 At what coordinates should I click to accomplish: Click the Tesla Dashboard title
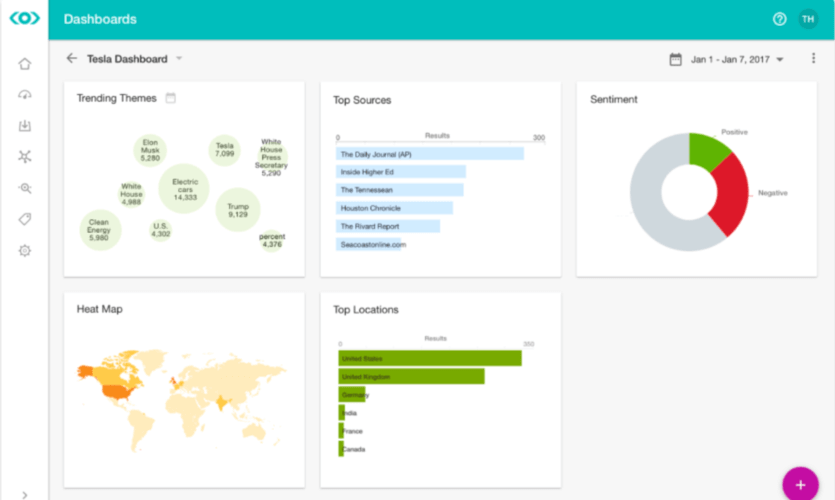[127, 59]
